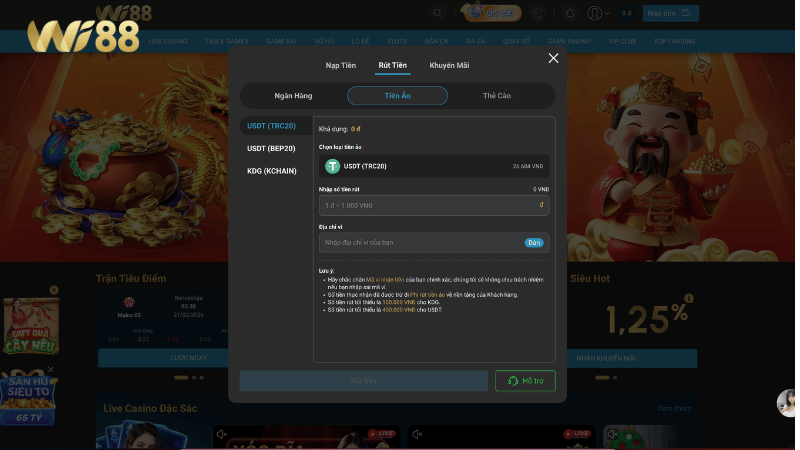Switch to the Khuyến Mãi tab
Image resolution: width=800 pixels, height=450 pixels.
(x=449, y=65)
